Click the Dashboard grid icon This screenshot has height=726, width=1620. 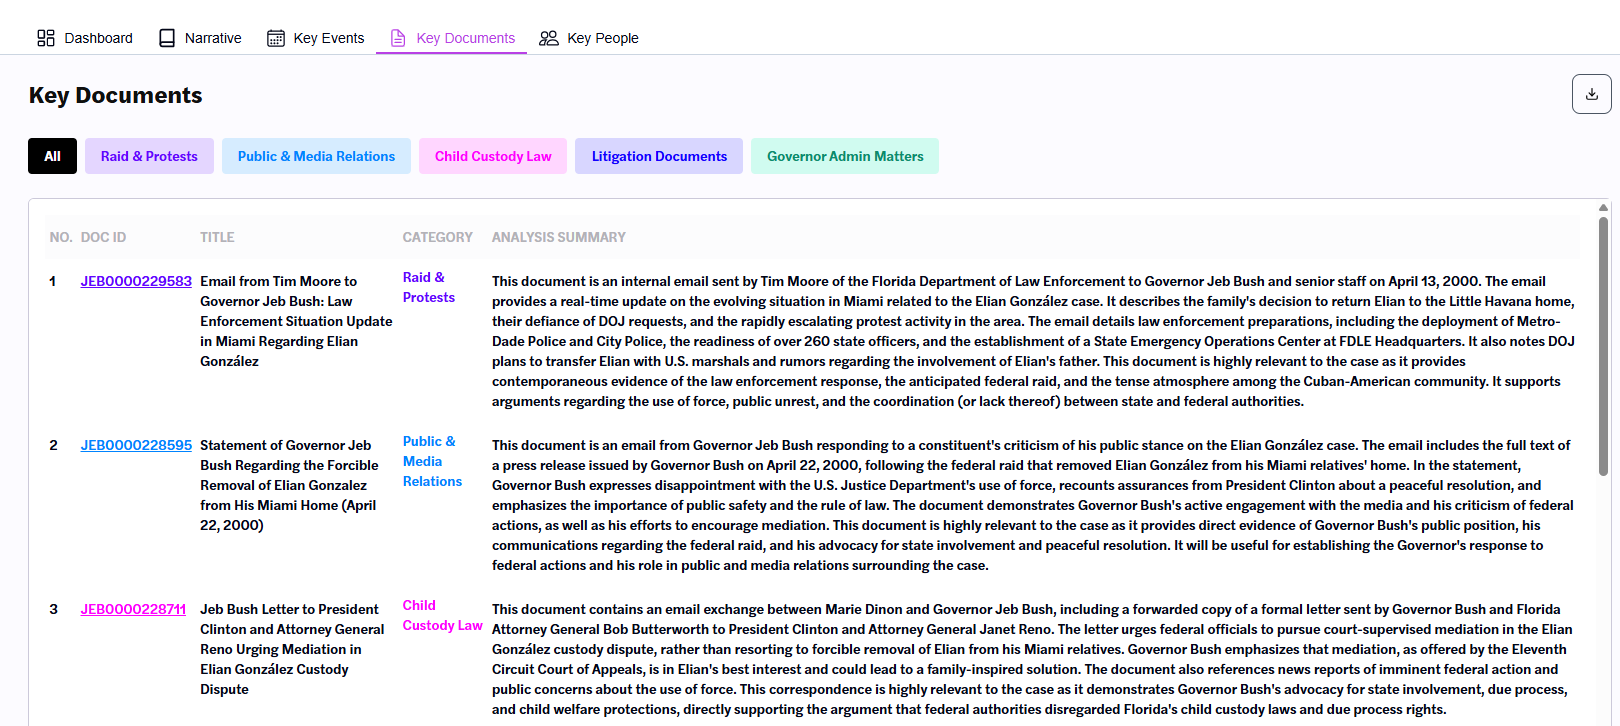coord(46,38)
